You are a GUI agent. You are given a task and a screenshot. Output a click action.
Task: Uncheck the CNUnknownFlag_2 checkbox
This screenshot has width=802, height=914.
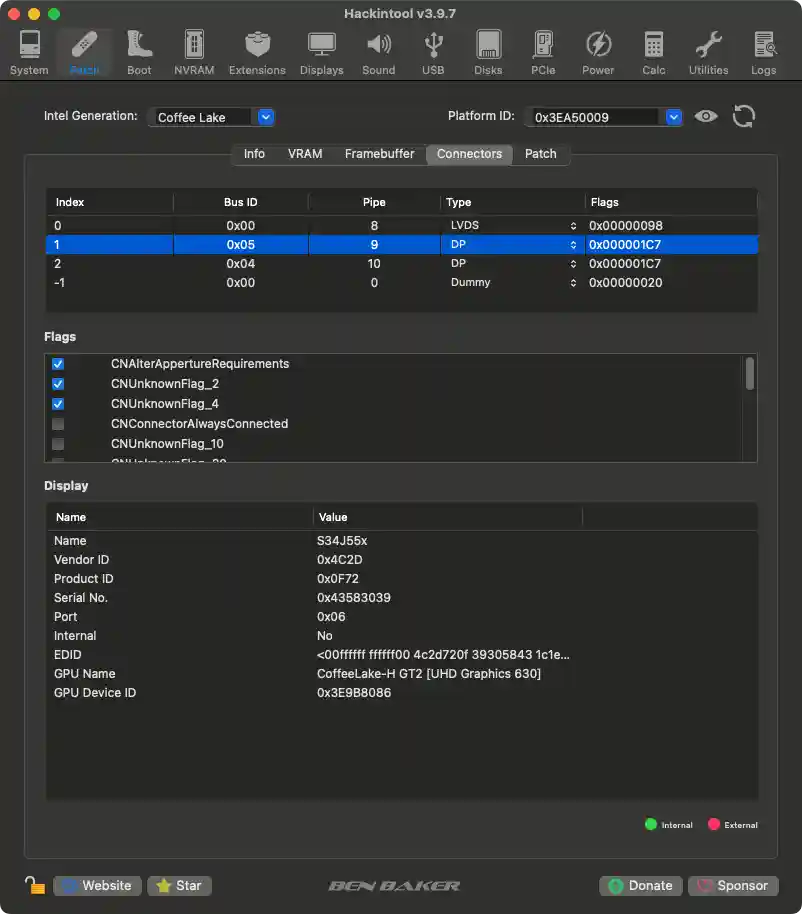tap(57, 383)
